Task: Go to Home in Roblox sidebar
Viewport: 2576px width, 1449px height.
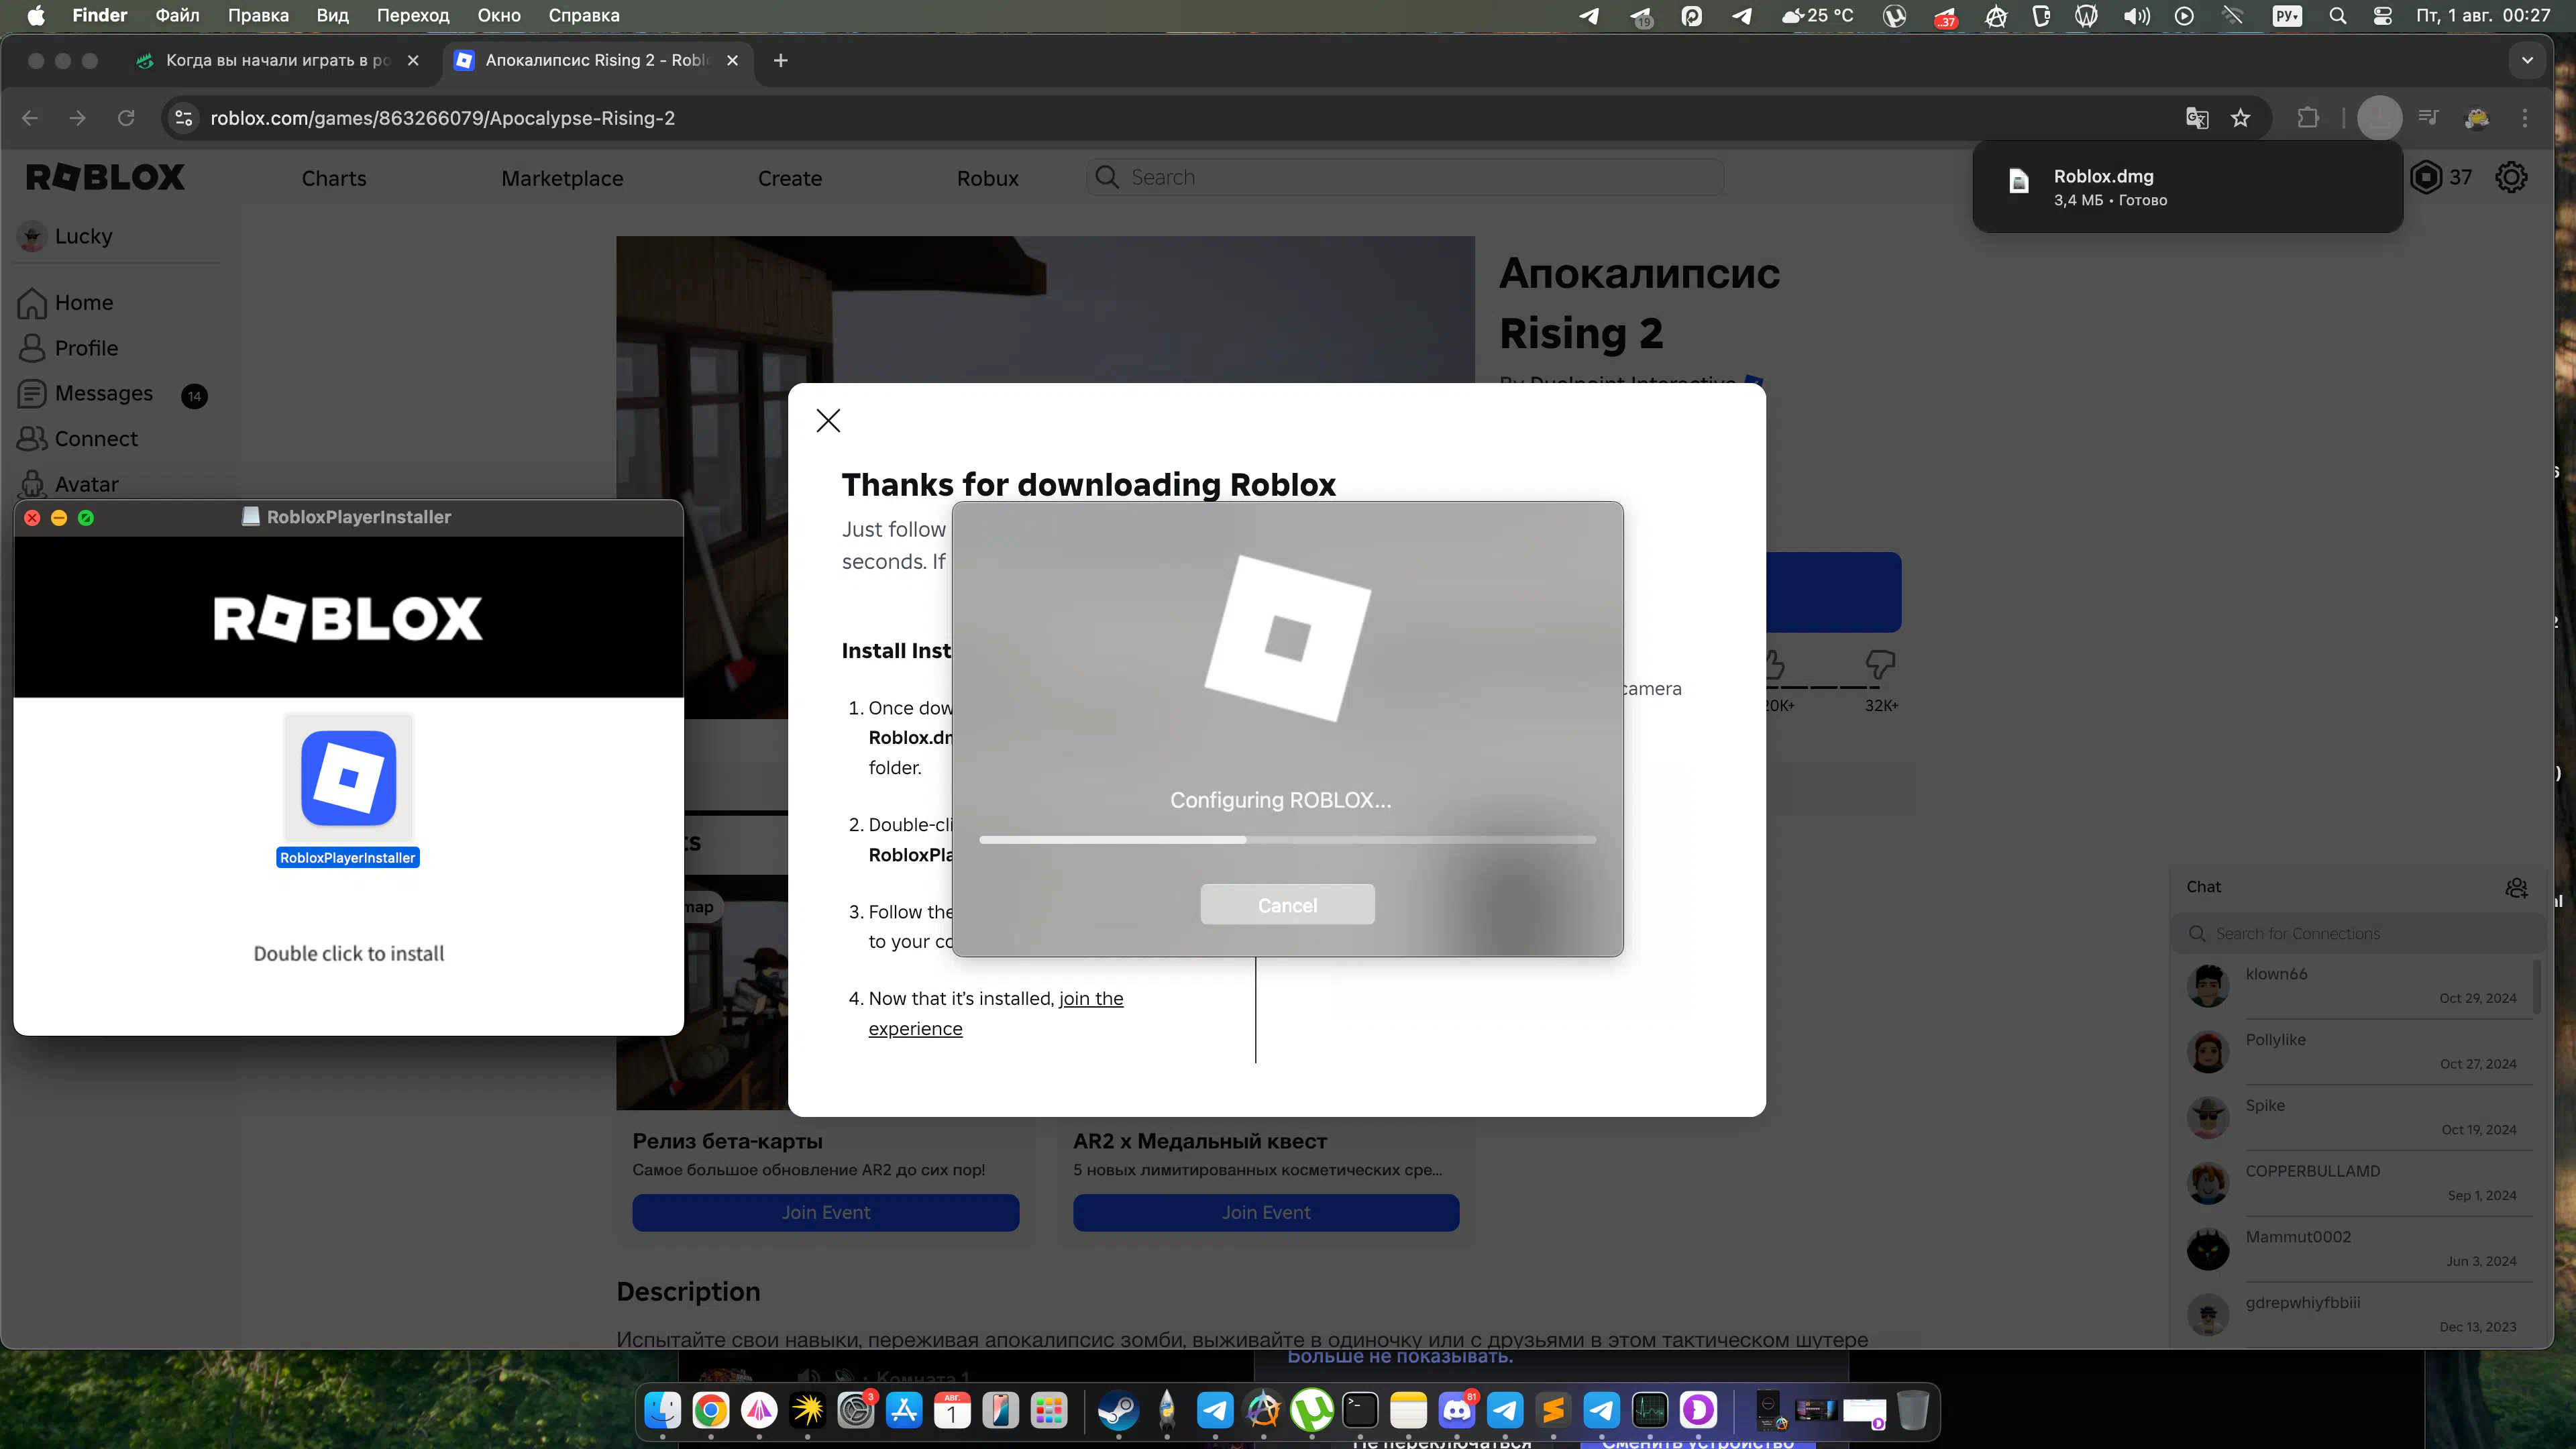Action: click(66, 302)
